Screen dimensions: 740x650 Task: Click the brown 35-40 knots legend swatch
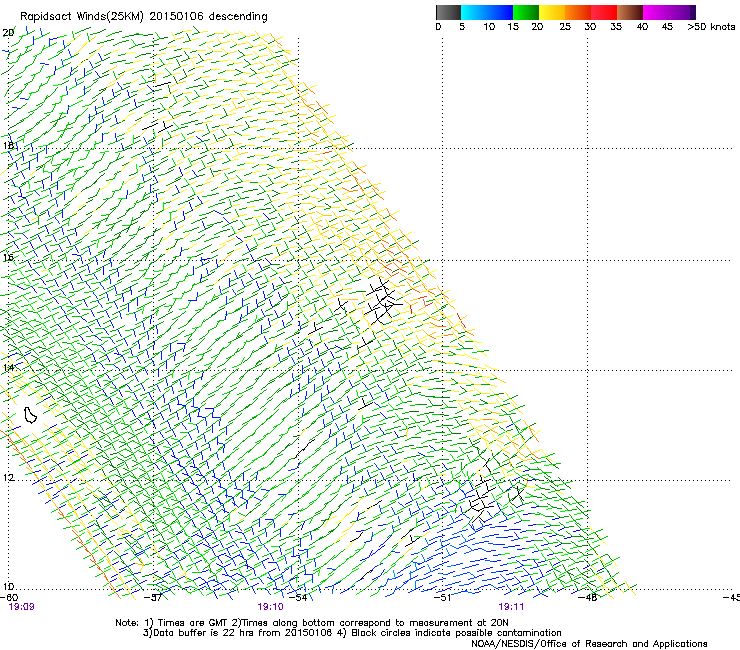(630, 12)
